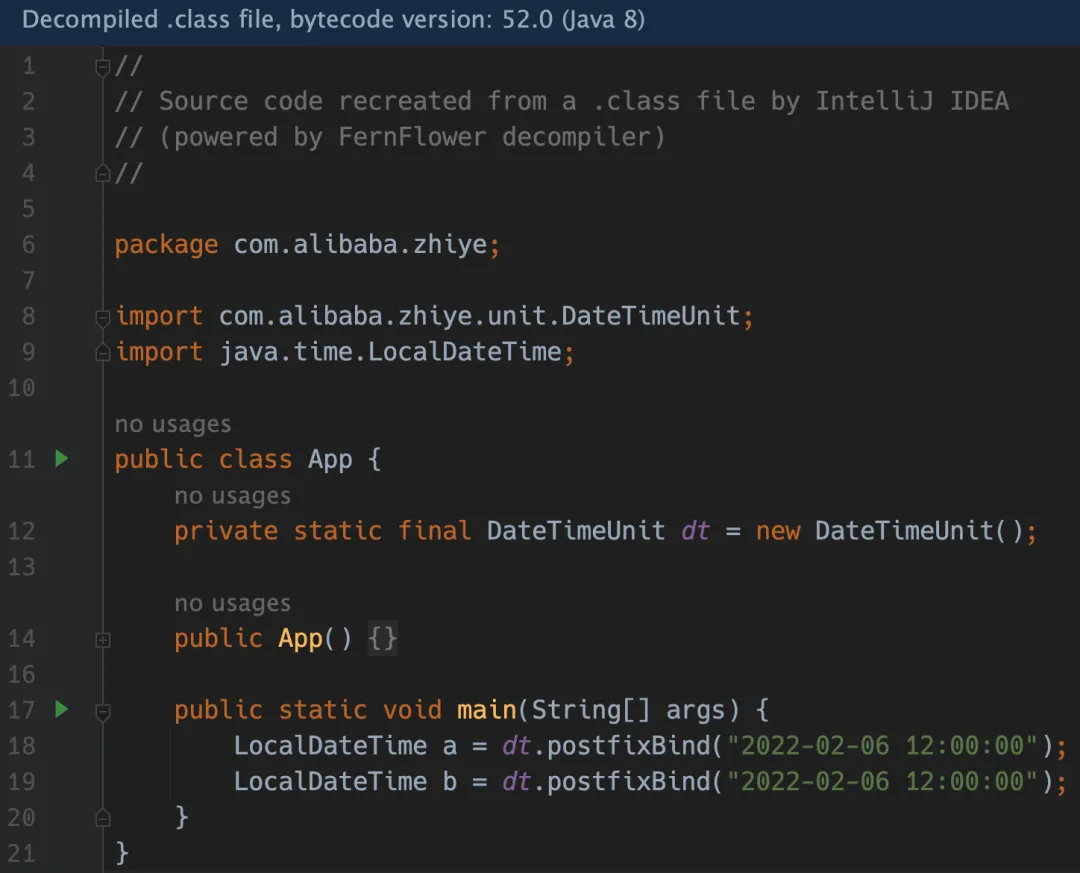Click 'public static void' modifiers on line 17
Screen dimensions: 1080x873
click(307, 710)
